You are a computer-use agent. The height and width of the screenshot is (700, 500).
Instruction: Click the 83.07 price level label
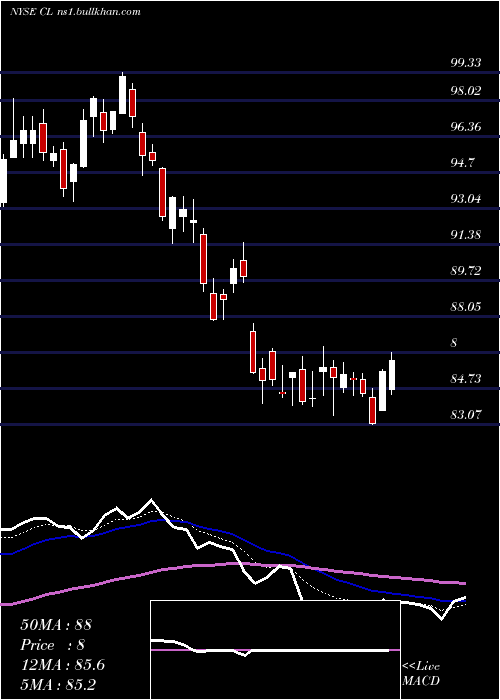(x=466, y=415)
